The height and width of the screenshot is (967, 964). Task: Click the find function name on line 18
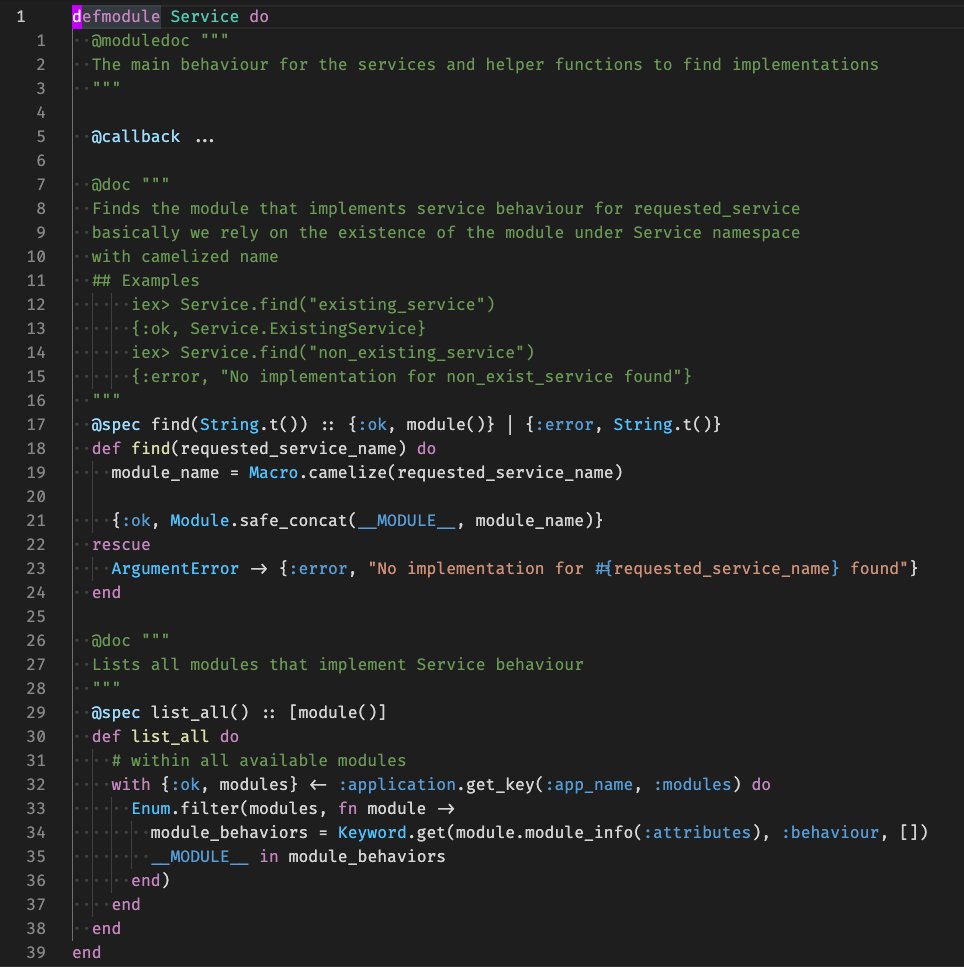[150, 448]
